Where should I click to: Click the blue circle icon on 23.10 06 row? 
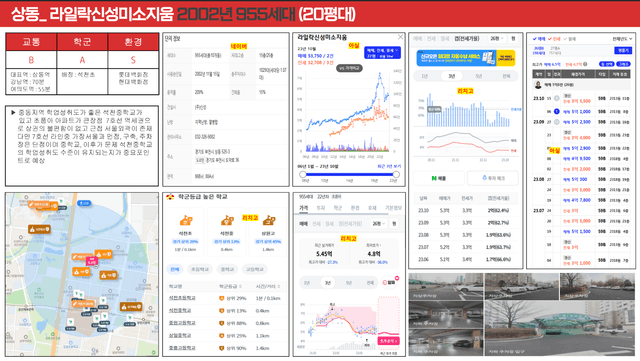pos(556,111)
